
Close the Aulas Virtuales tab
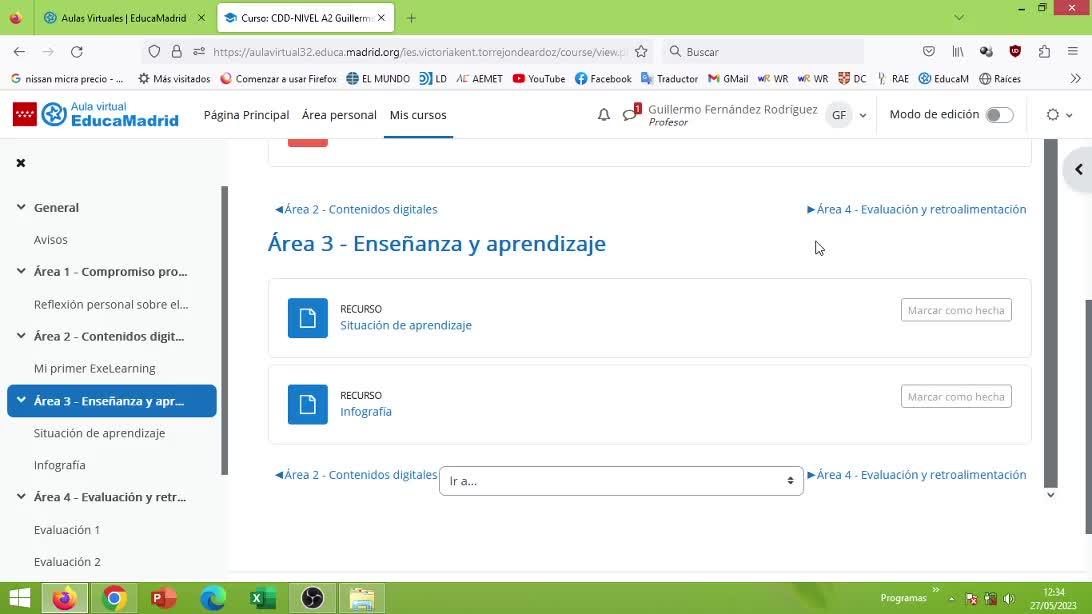[x=201, y=18]
